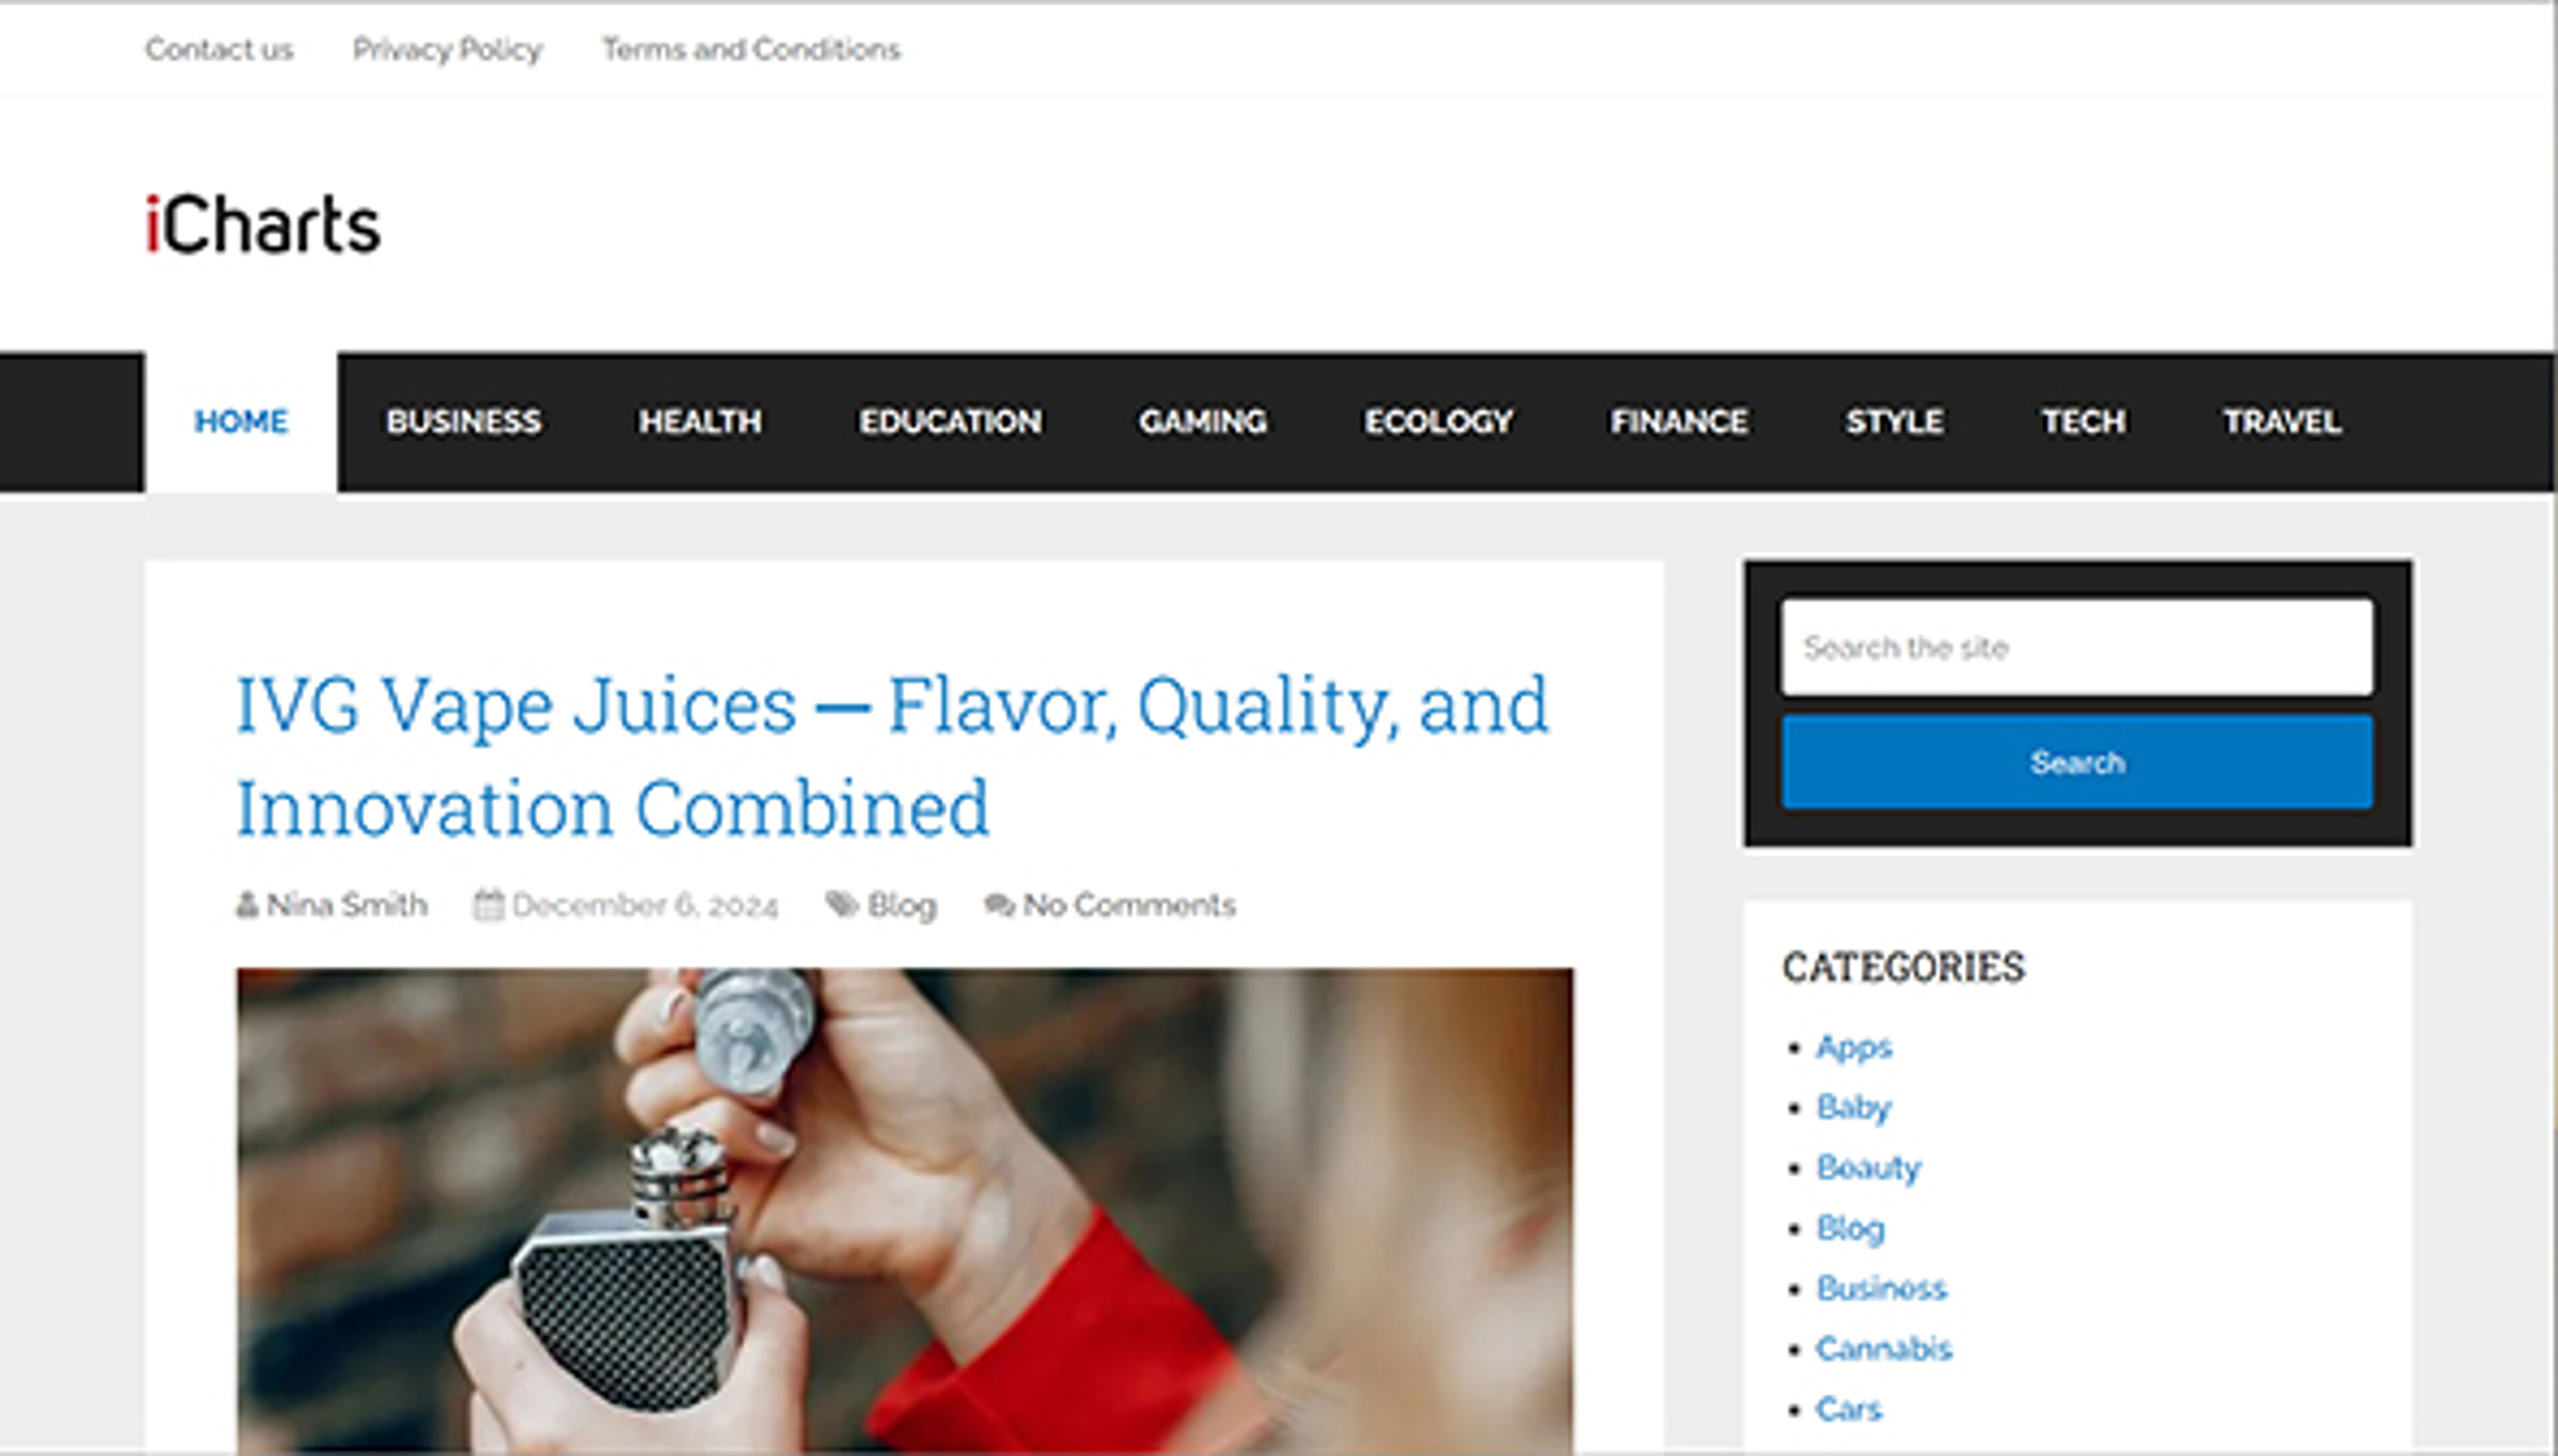Open the IVG Vape Juices article title

point(892,756)
